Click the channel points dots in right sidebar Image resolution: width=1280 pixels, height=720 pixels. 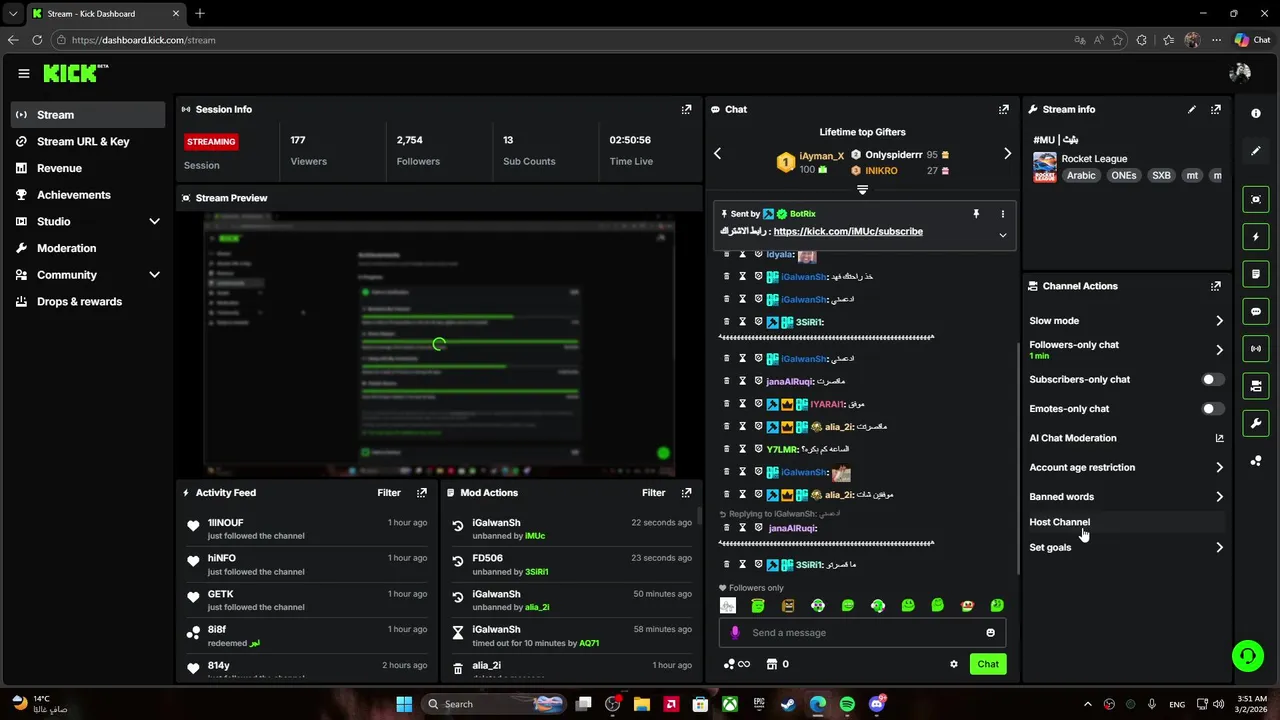click(1256, 460)
